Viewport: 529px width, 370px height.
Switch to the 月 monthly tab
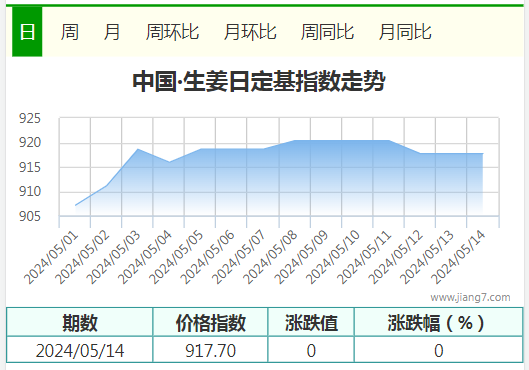coord(112,32)
